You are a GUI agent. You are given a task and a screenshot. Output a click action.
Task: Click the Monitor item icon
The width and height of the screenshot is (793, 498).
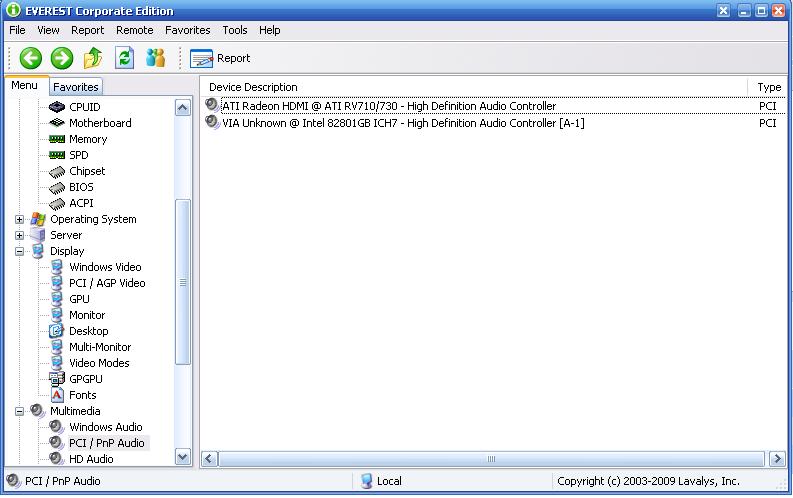57,315
